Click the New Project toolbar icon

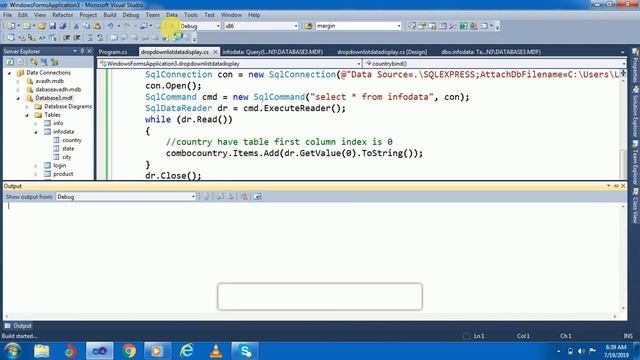coord(11,26)
